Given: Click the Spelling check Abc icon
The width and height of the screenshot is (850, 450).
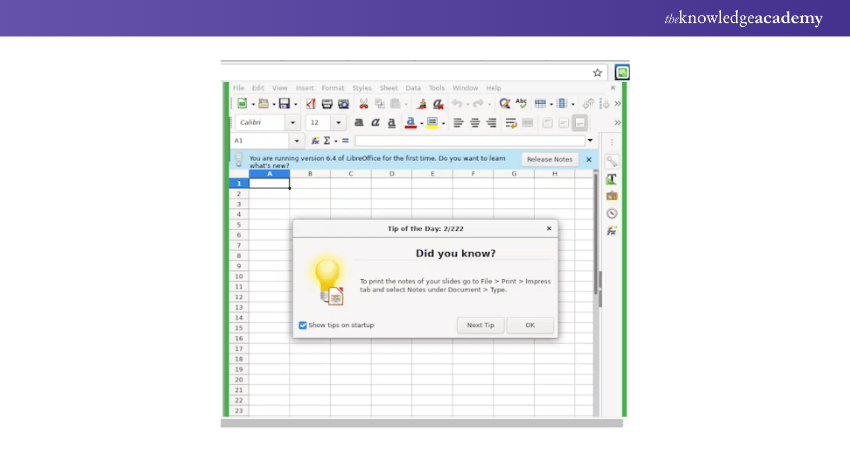Looking at the screenshot, I should point(520,103).
